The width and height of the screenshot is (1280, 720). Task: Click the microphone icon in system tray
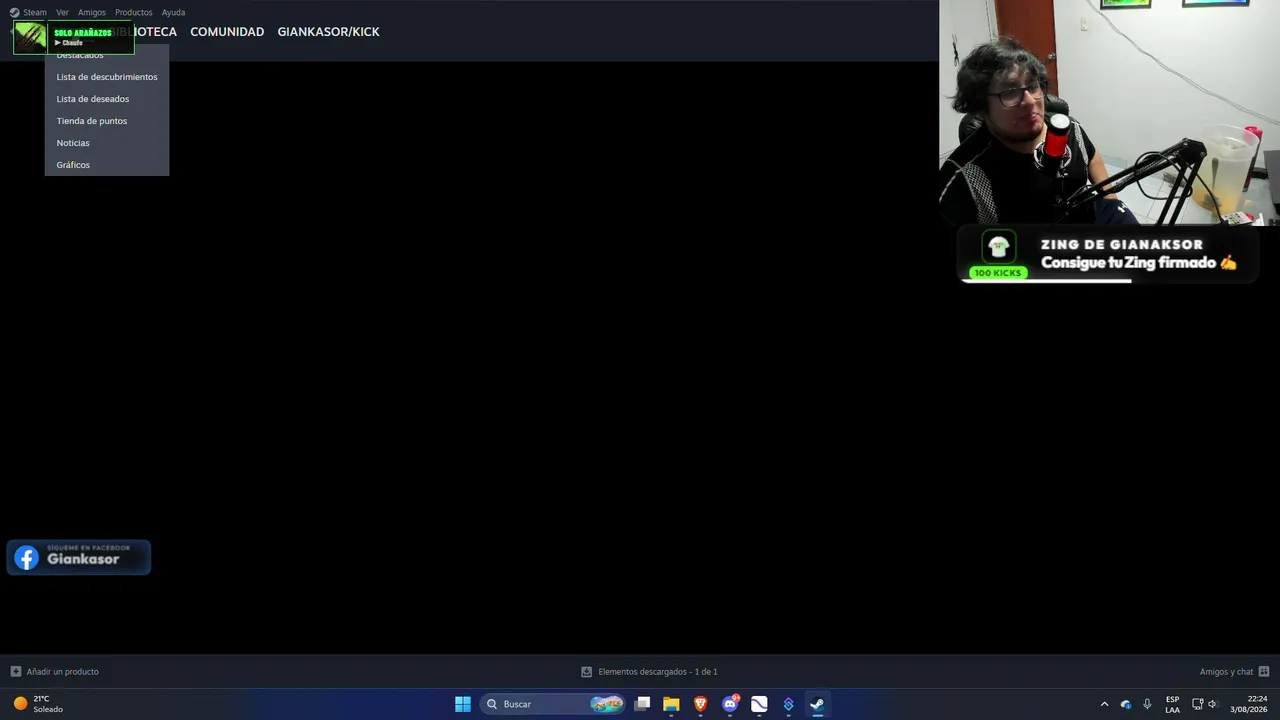(x=1147, y=704)
